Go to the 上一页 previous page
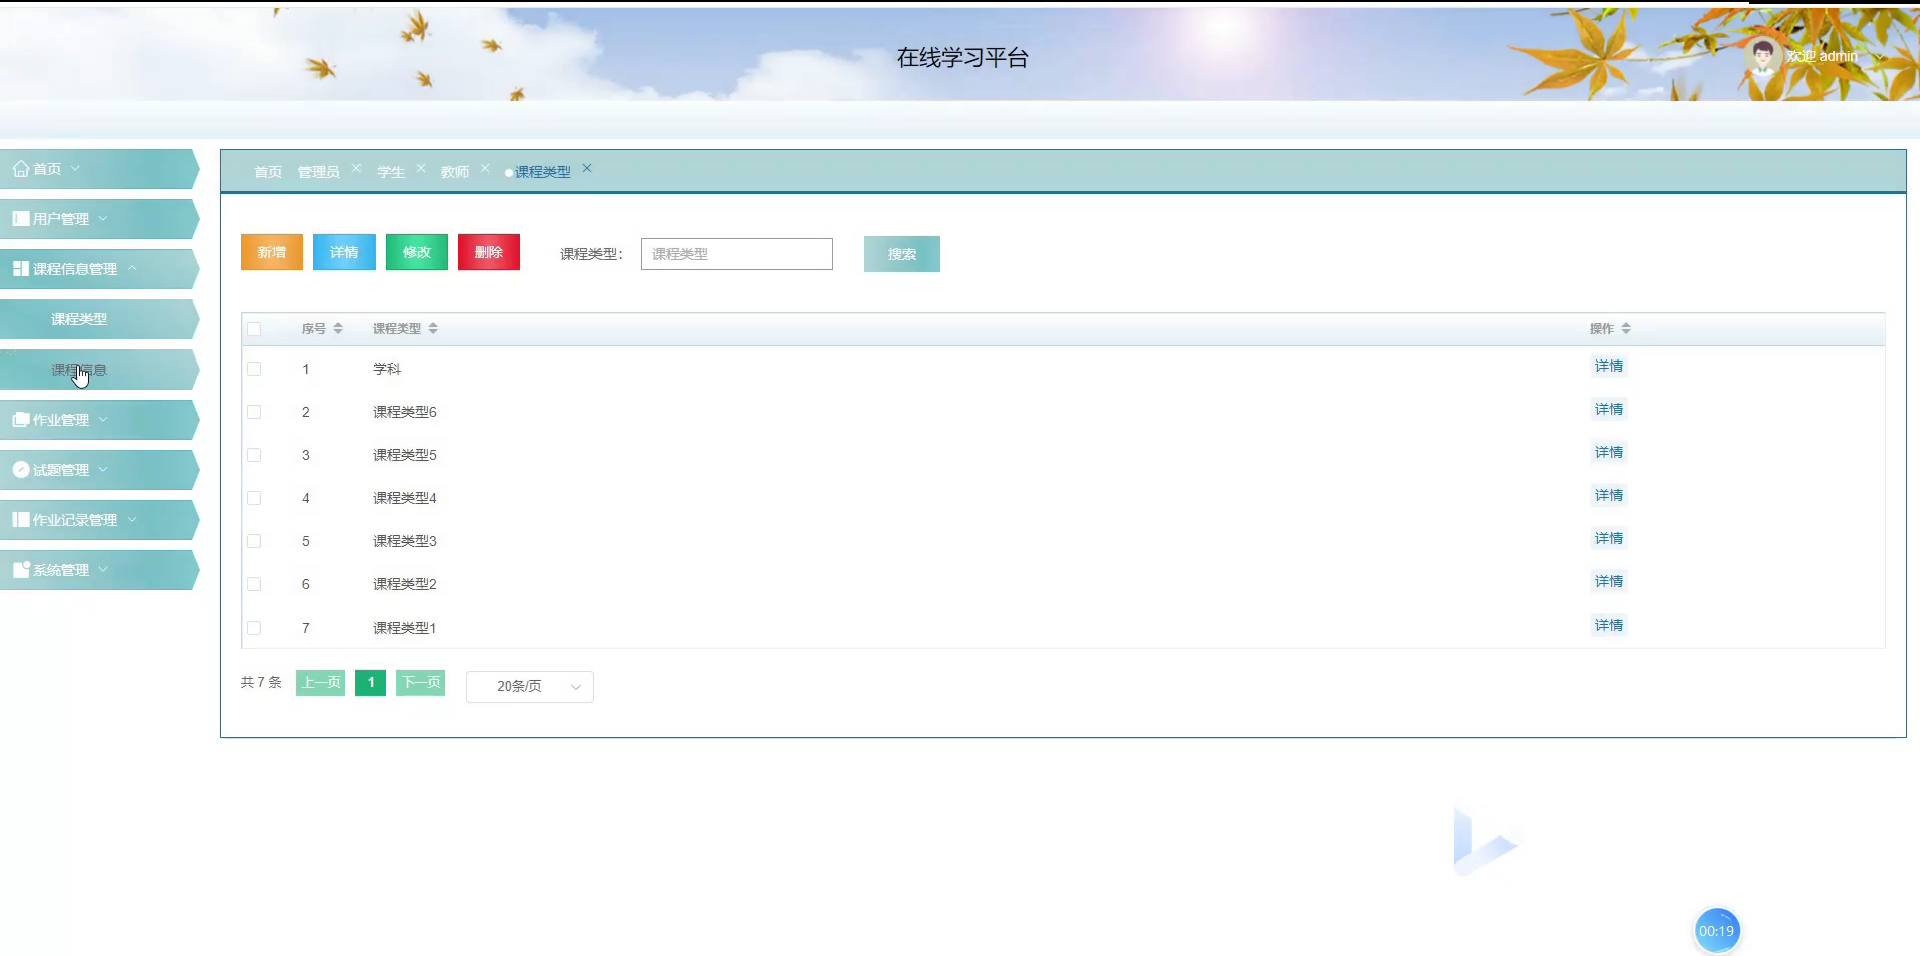 [x=321, y=683]
